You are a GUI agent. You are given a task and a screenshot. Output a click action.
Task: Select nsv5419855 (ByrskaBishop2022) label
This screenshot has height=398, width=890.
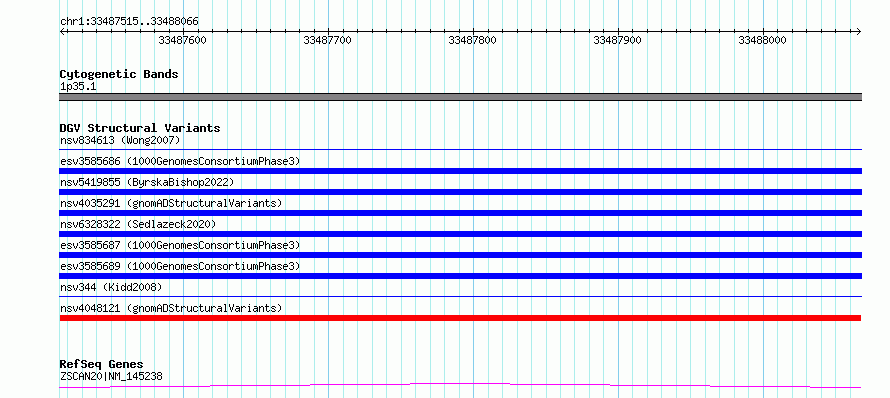(x=147, y=182)
